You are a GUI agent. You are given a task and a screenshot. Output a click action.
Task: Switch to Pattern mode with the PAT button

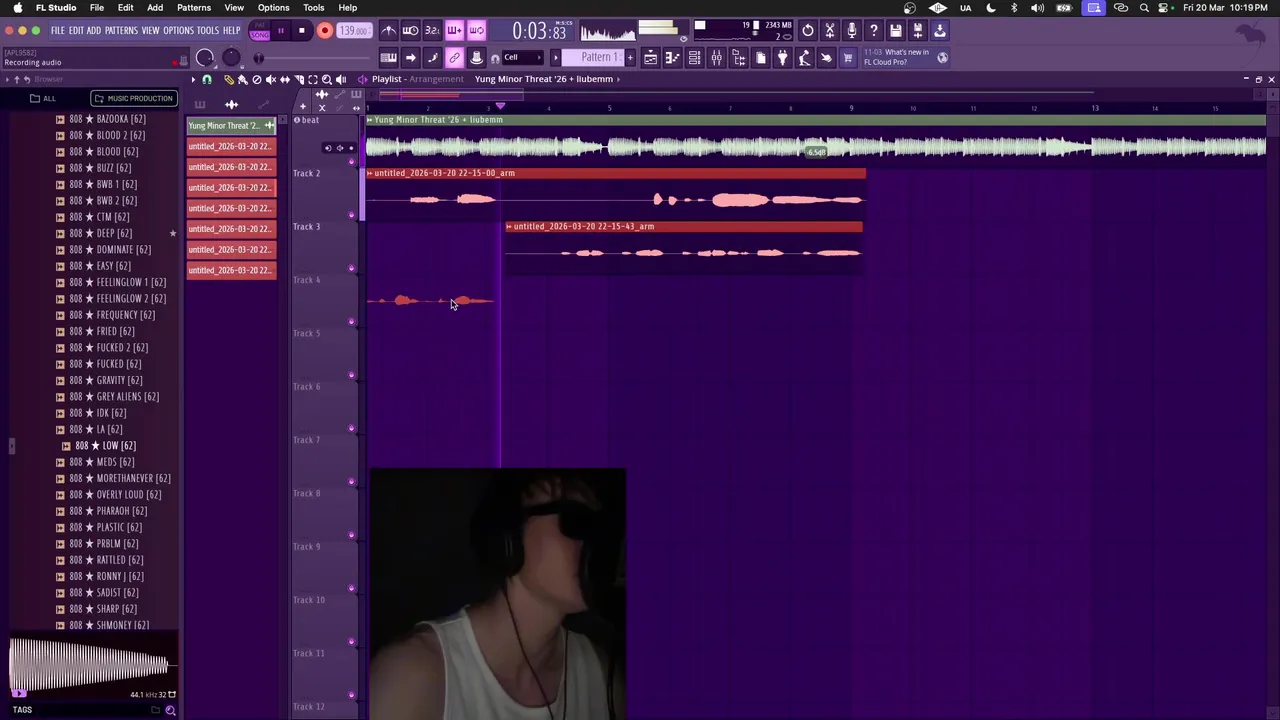point(260,27)
